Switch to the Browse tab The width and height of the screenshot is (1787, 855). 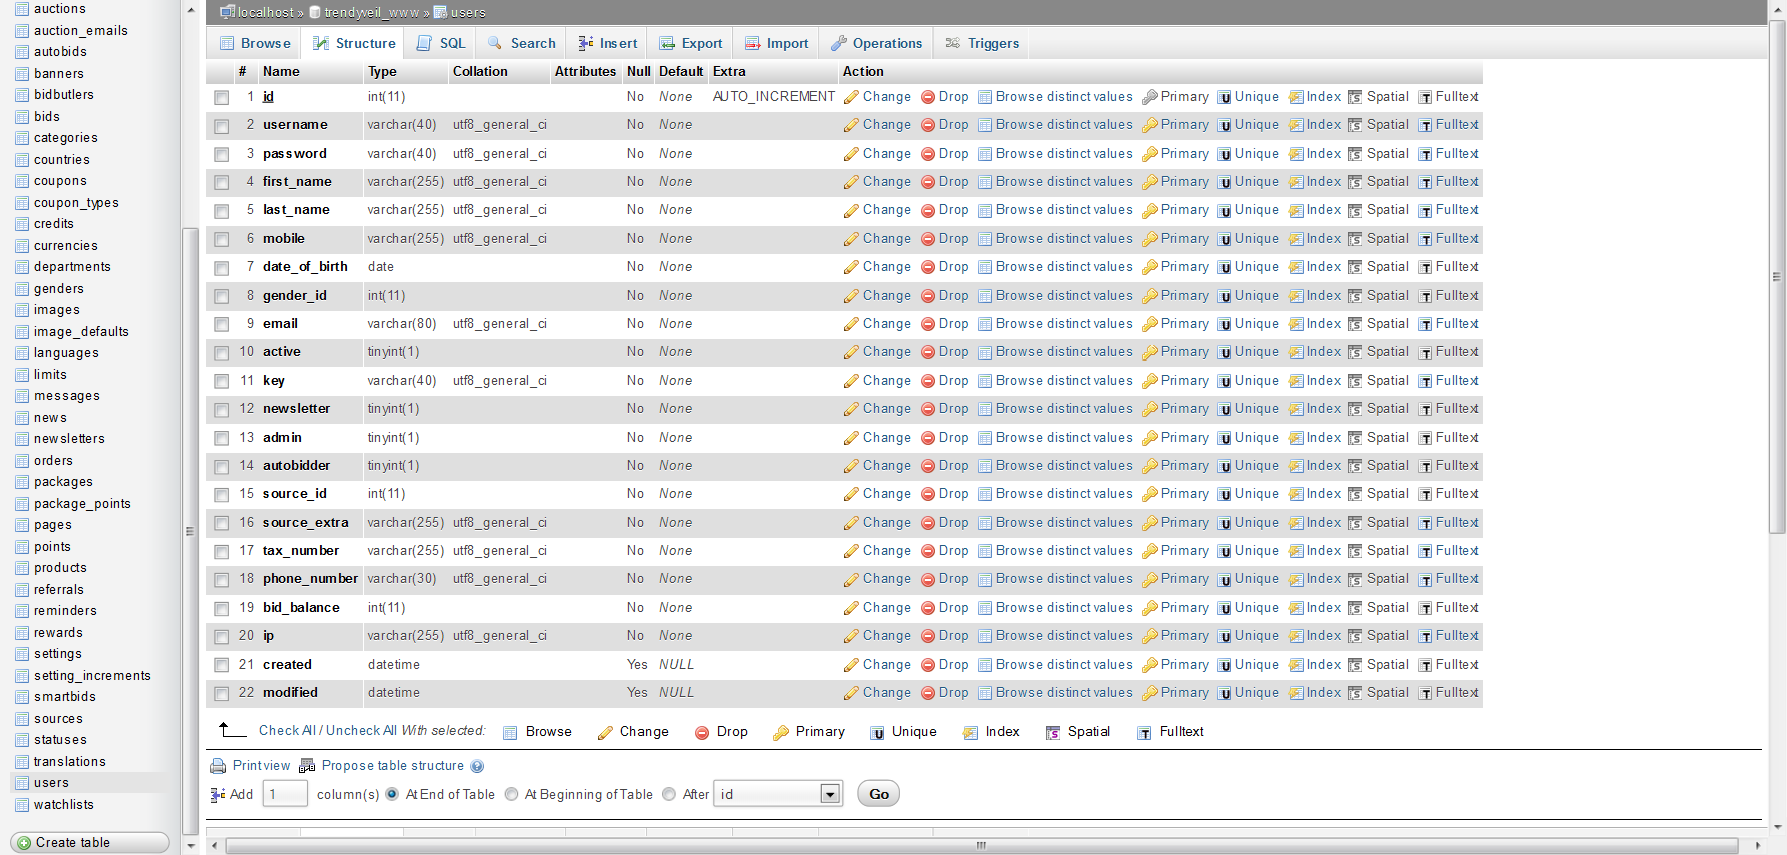tap(255, 43)
